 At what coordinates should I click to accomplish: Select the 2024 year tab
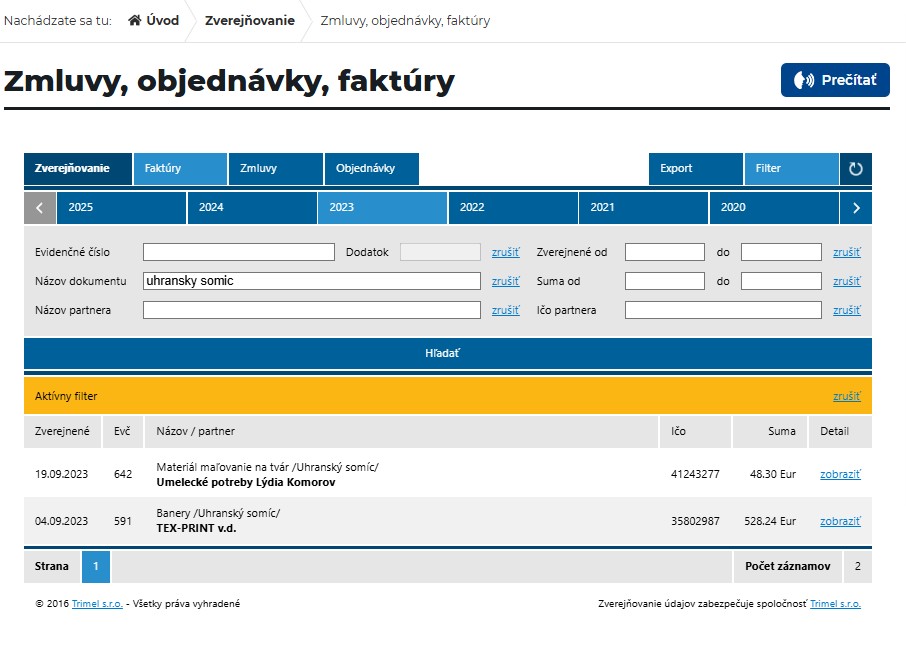pos(252,208)
